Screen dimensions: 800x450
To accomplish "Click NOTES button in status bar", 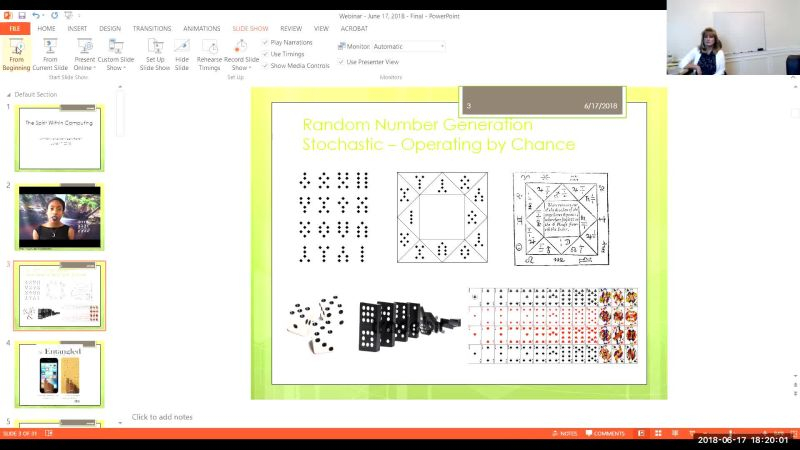I will (564, 434).
